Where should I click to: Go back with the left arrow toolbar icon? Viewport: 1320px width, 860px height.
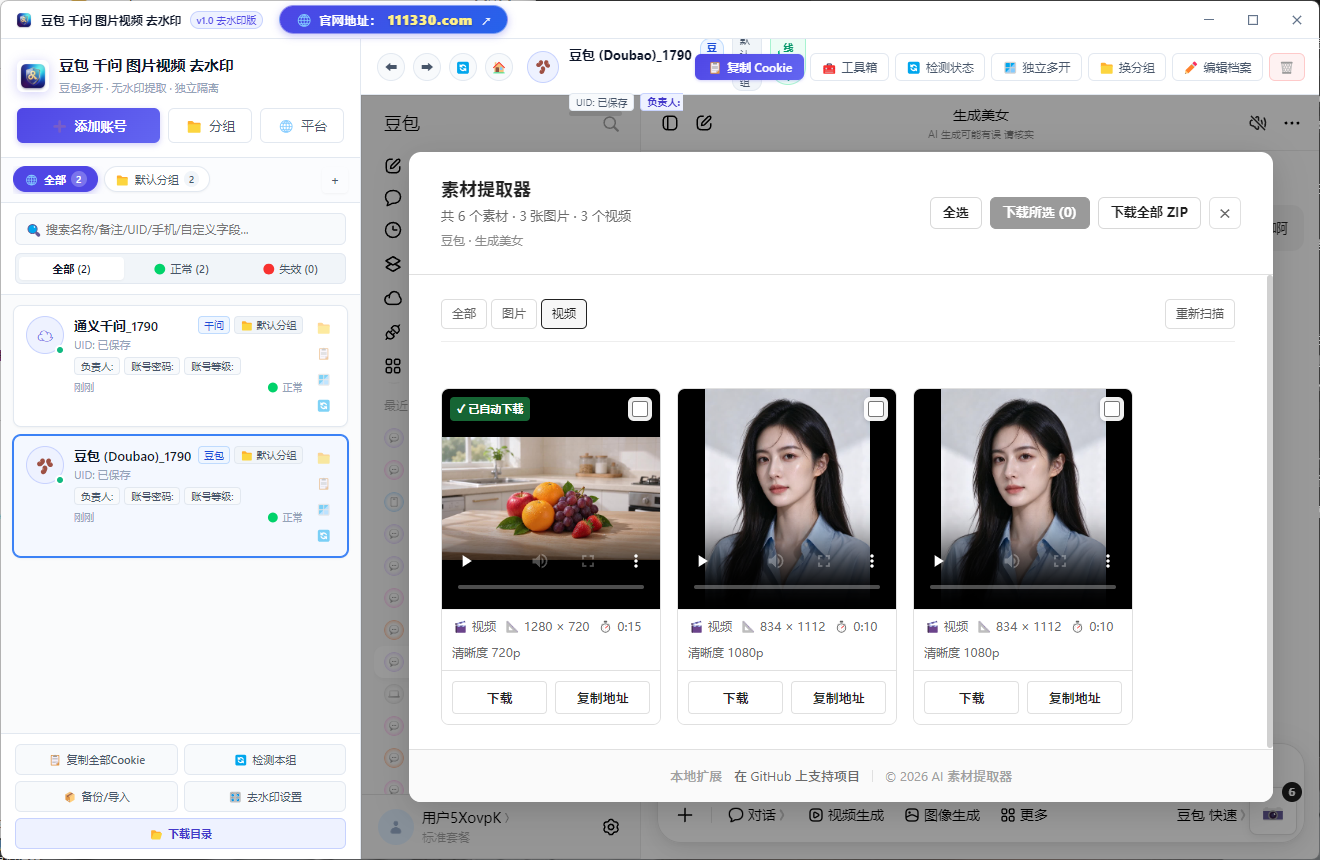click(x=391, y=67)
